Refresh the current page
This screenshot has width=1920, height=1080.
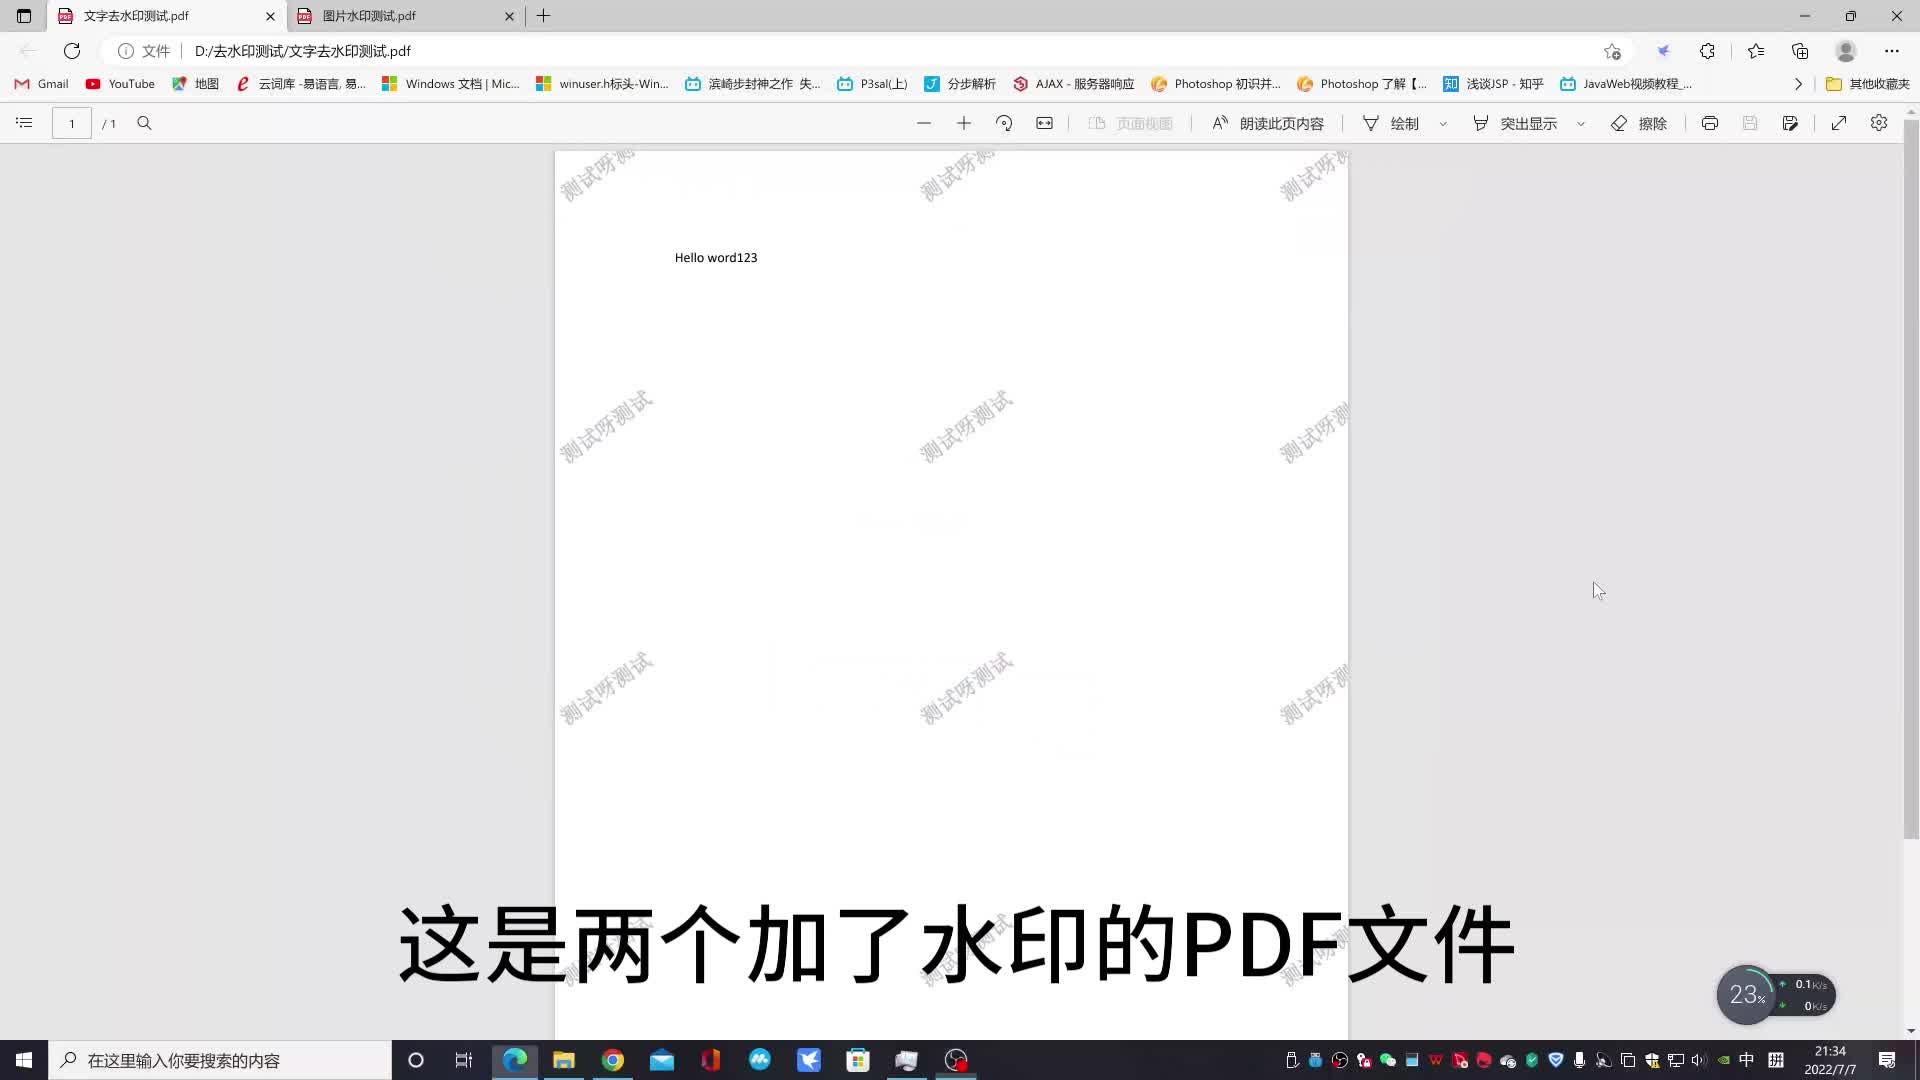72,51
